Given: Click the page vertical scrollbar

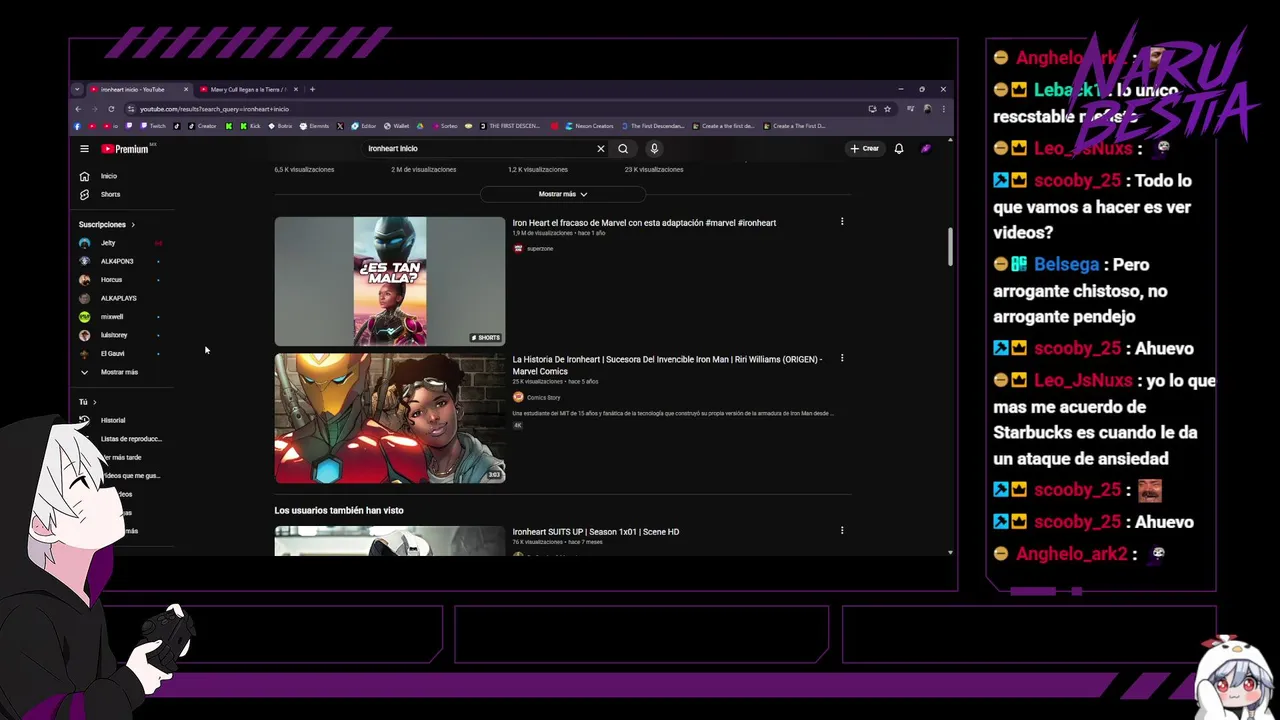Looking at the screenshot, I should point(950,246).
